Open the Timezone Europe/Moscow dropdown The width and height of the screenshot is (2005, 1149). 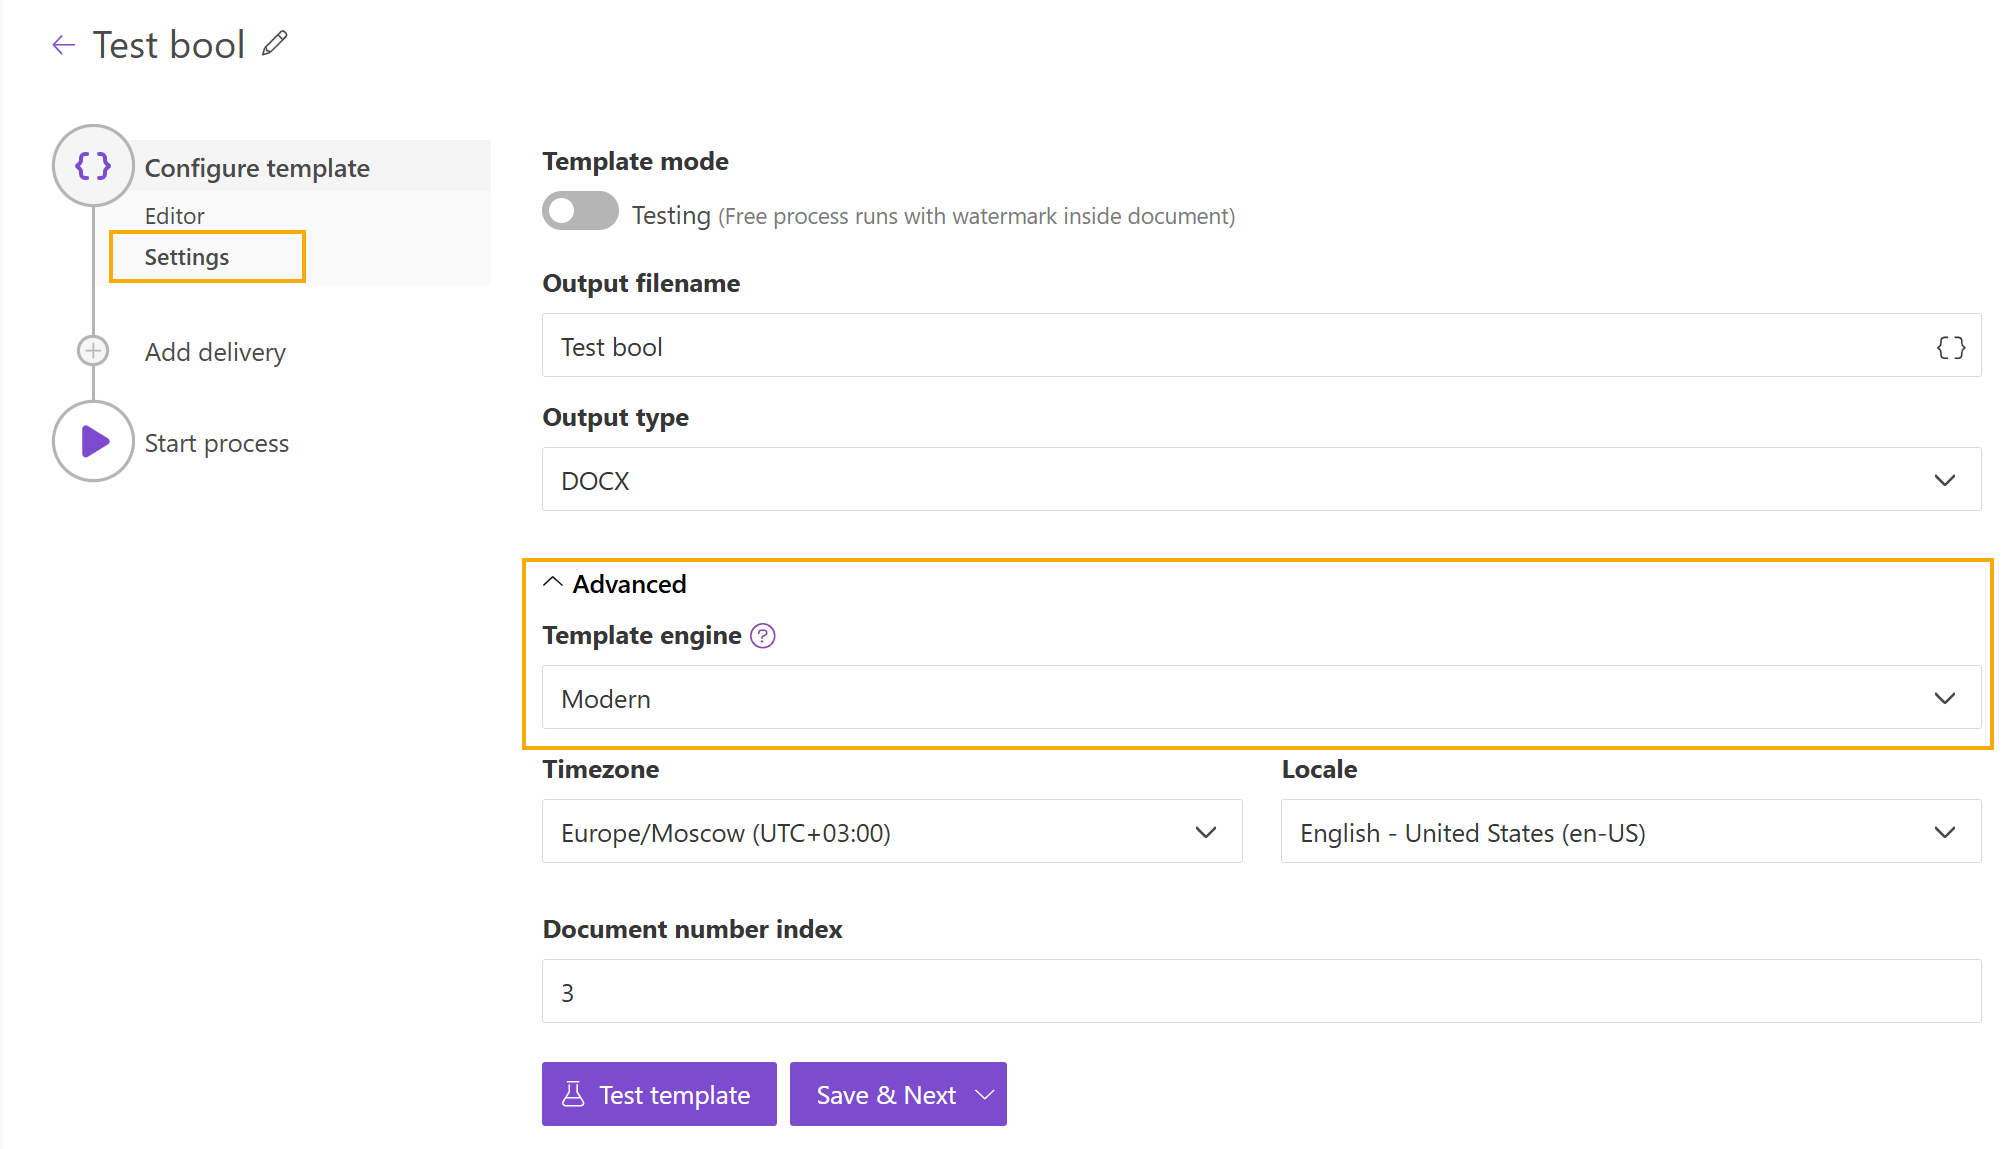point(891,832)
